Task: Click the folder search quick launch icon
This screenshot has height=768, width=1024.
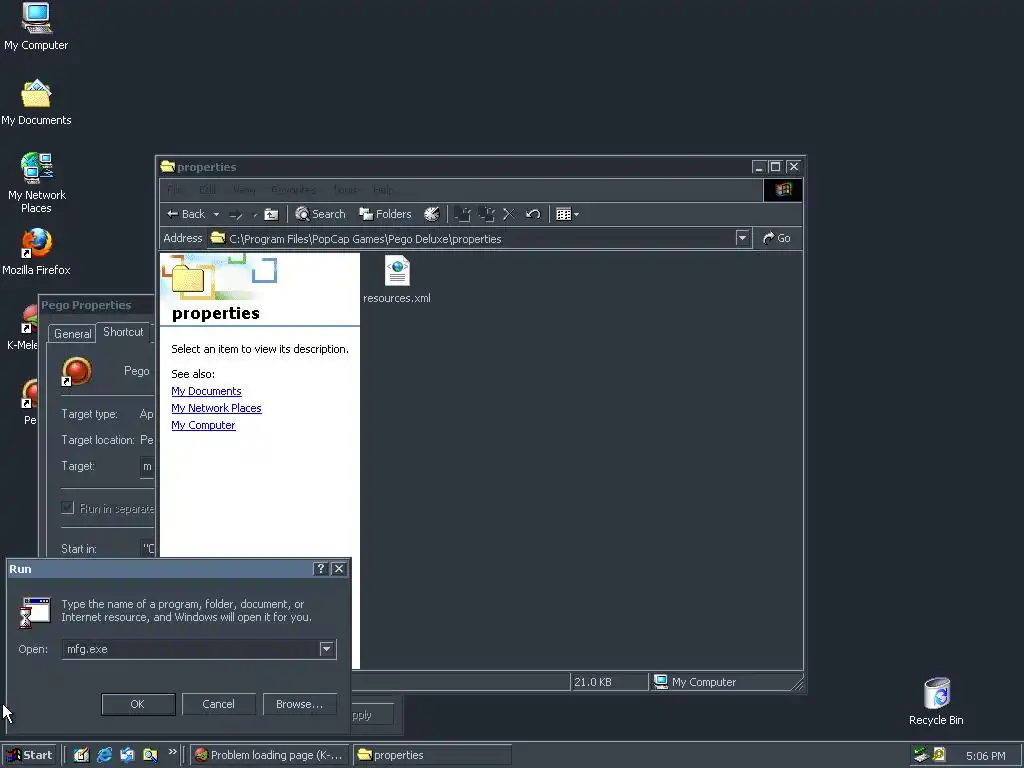Action: (x=150, y=755)
